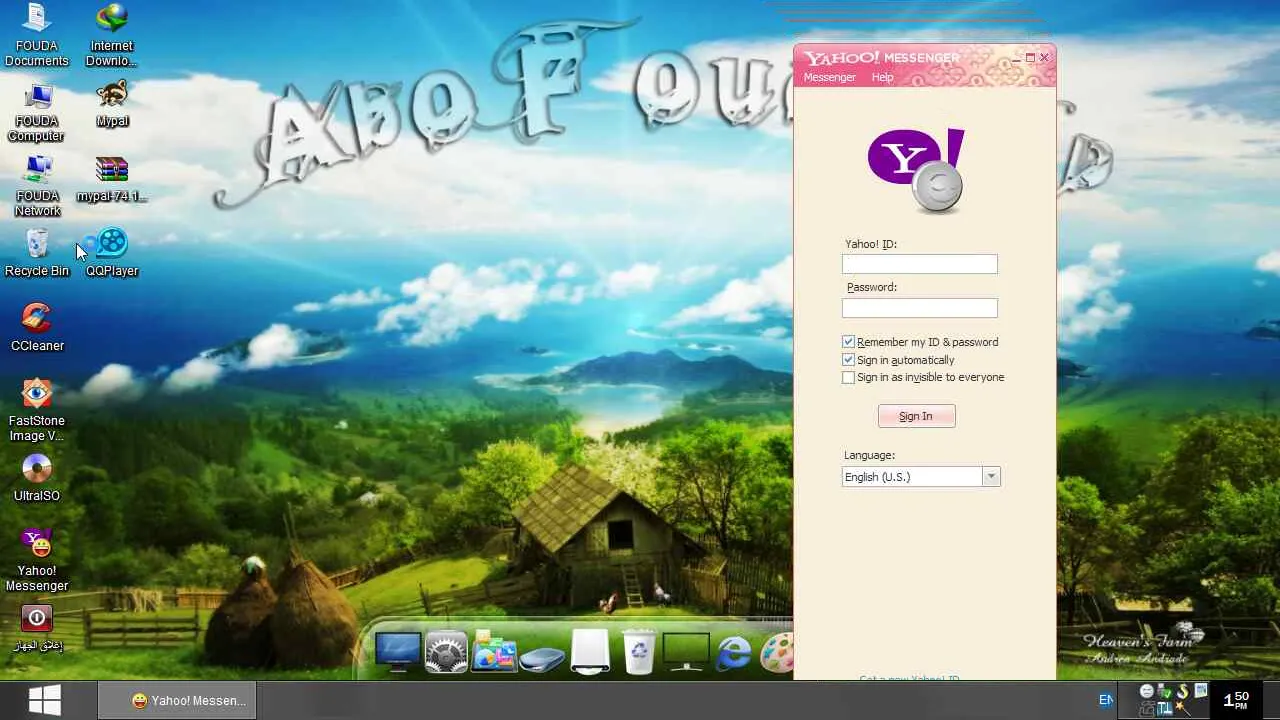Click the blue monitor icon in the dock
Screen dimensions: 1280x720
(x=397, y=651)
